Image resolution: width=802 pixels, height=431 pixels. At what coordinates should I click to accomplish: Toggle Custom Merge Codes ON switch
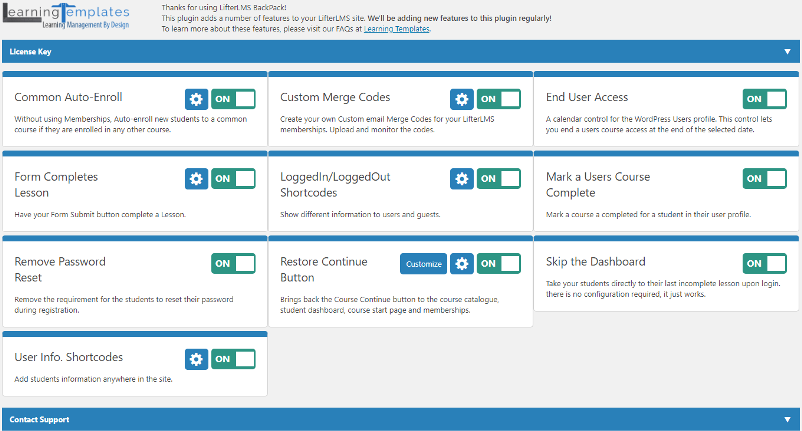[x=499, y=99]
